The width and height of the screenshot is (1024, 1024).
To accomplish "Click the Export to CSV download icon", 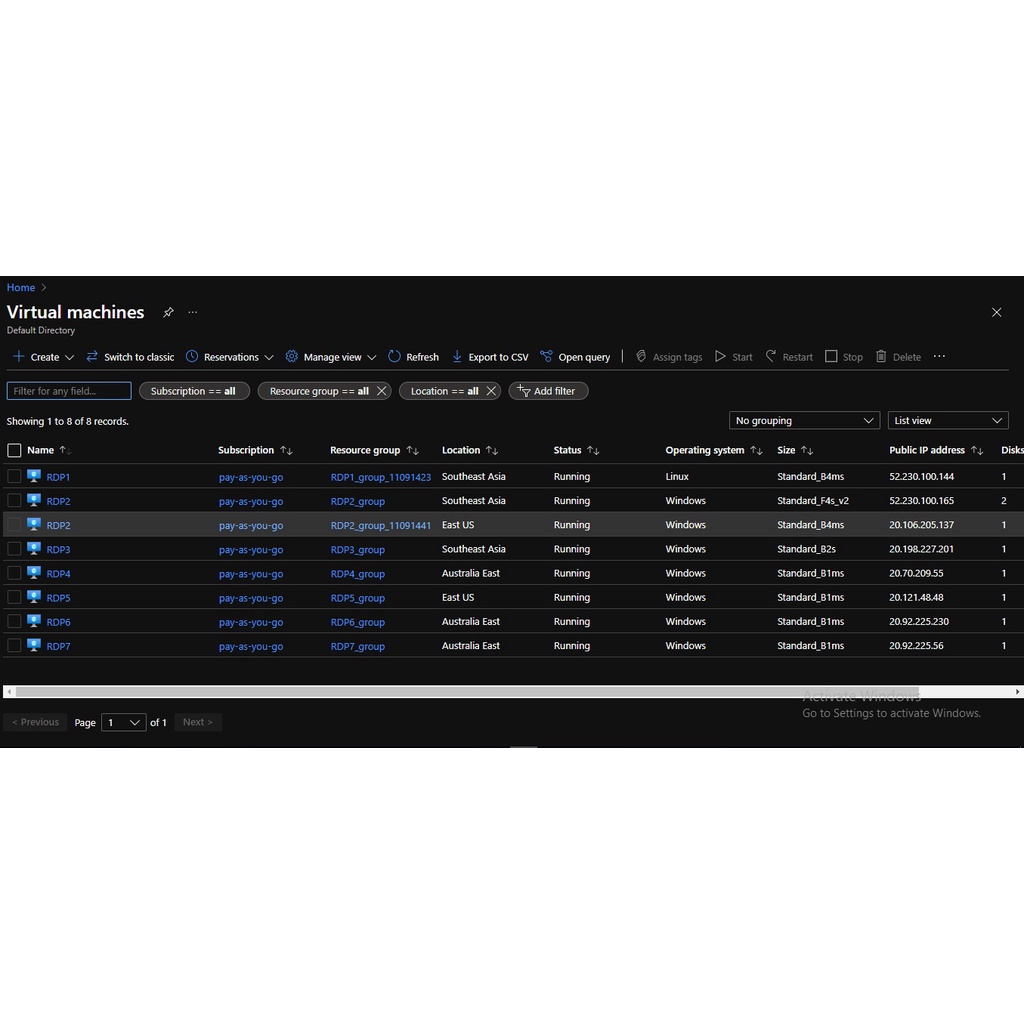I will pyautogui.click(x=457, y=357).
